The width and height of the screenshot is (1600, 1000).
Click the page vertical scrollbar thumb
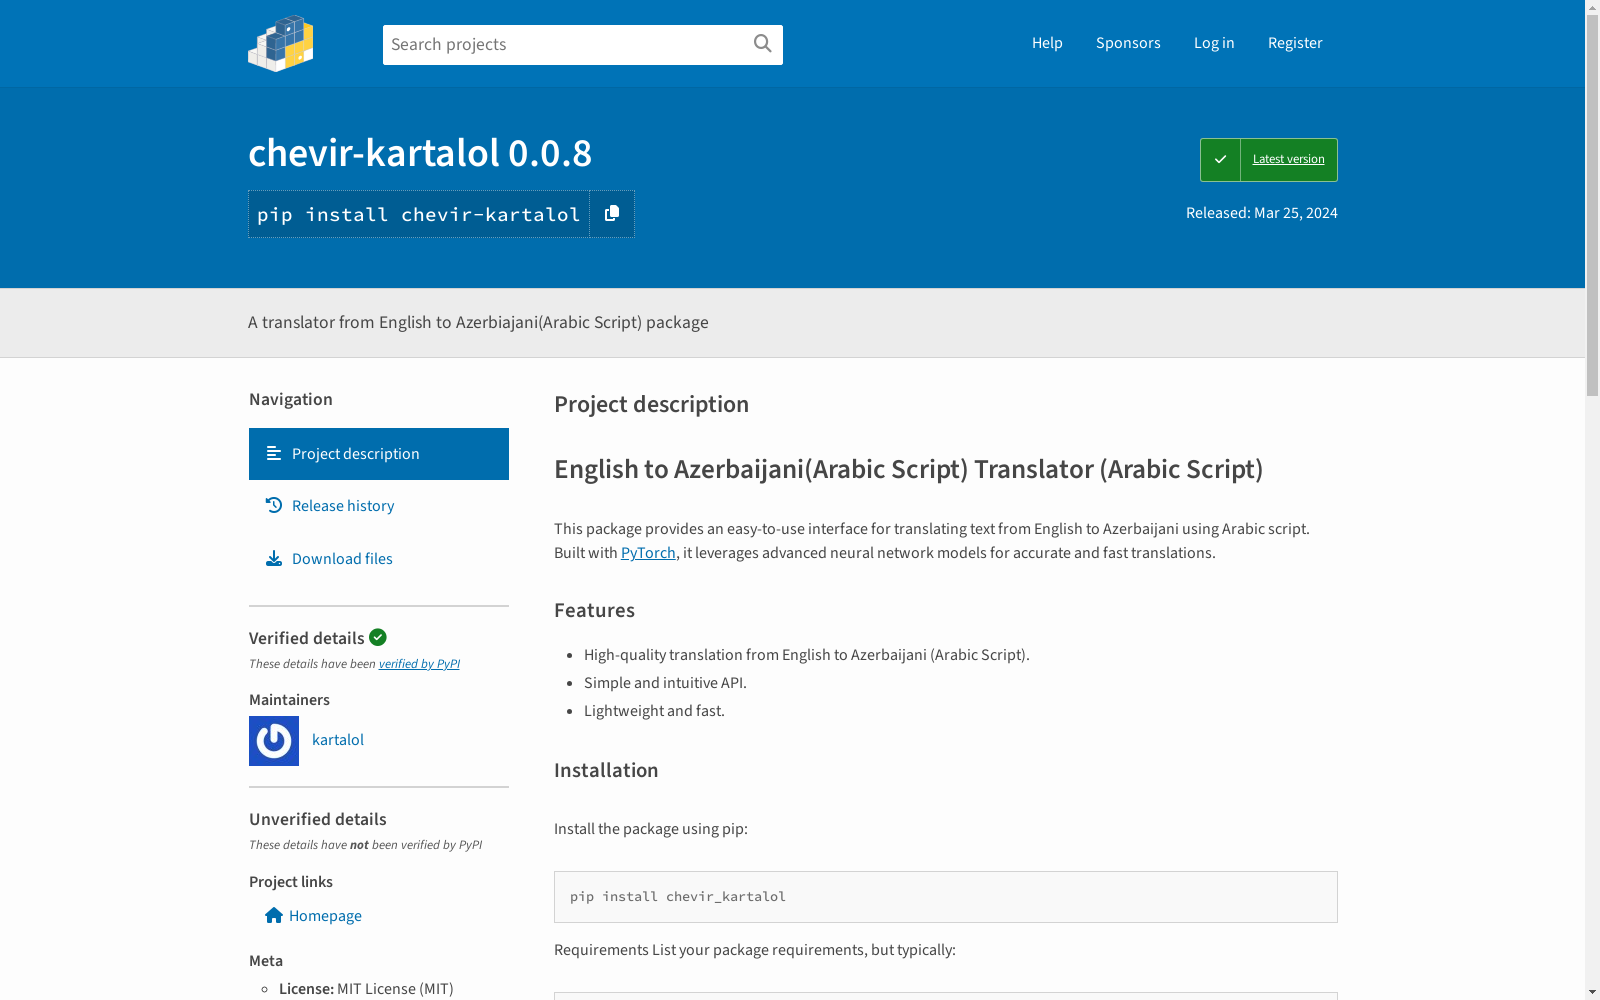(1592, 205)
